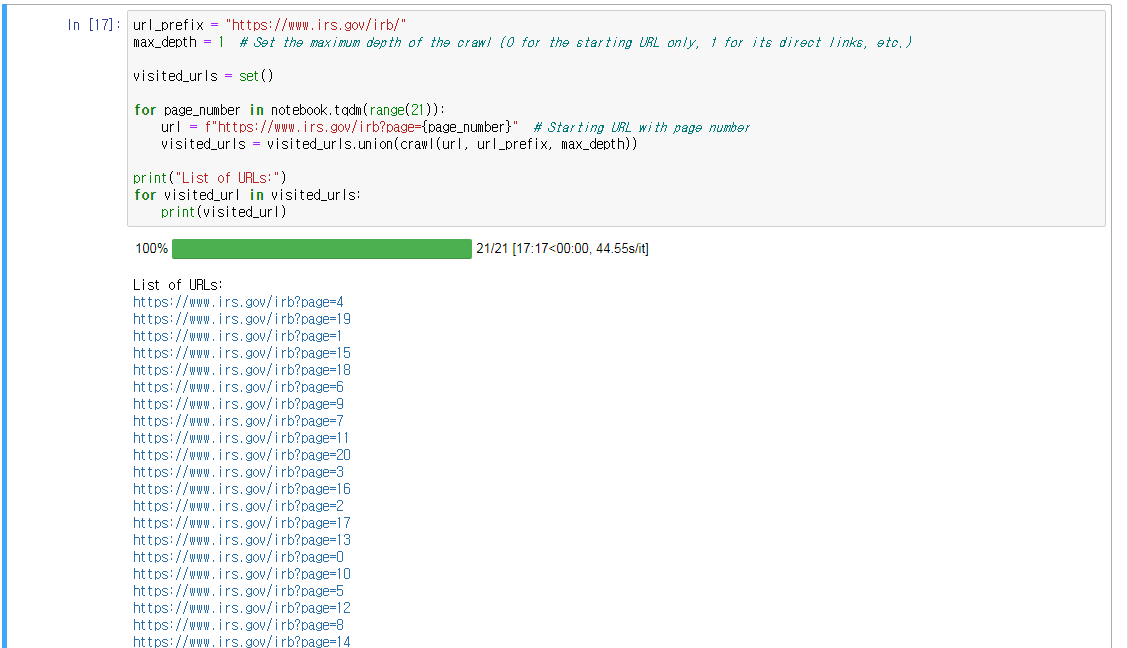Open link irb?page=16
This screenshot has width=1128, height=648.
(x=242, y=489)
